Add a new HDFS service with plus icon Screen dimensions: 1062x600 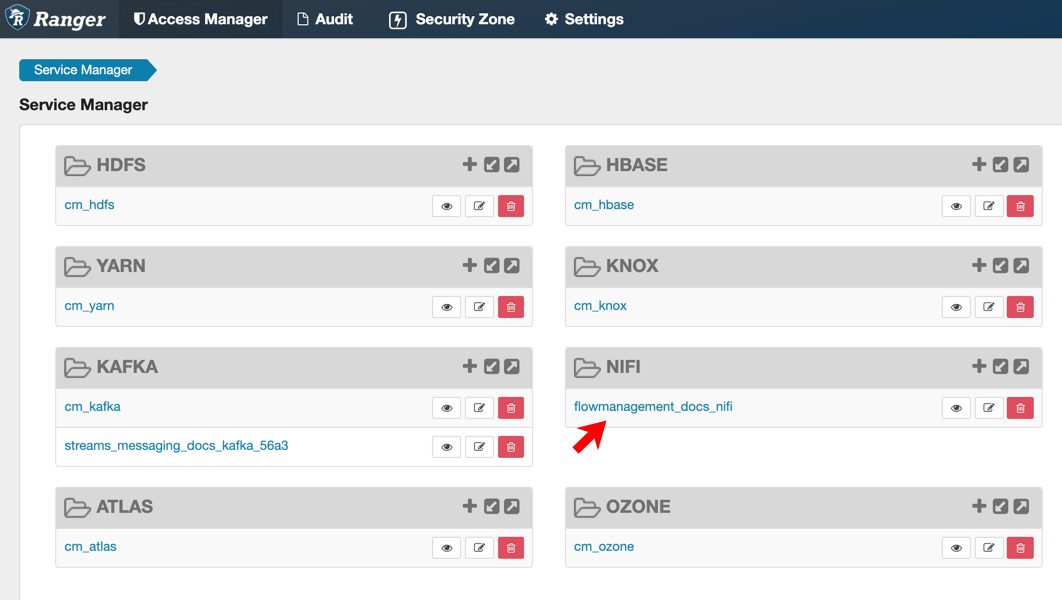tap(469, 165)
